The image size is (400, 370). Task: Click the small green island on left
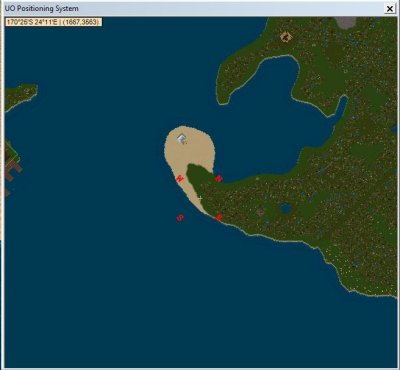point(20,97)
